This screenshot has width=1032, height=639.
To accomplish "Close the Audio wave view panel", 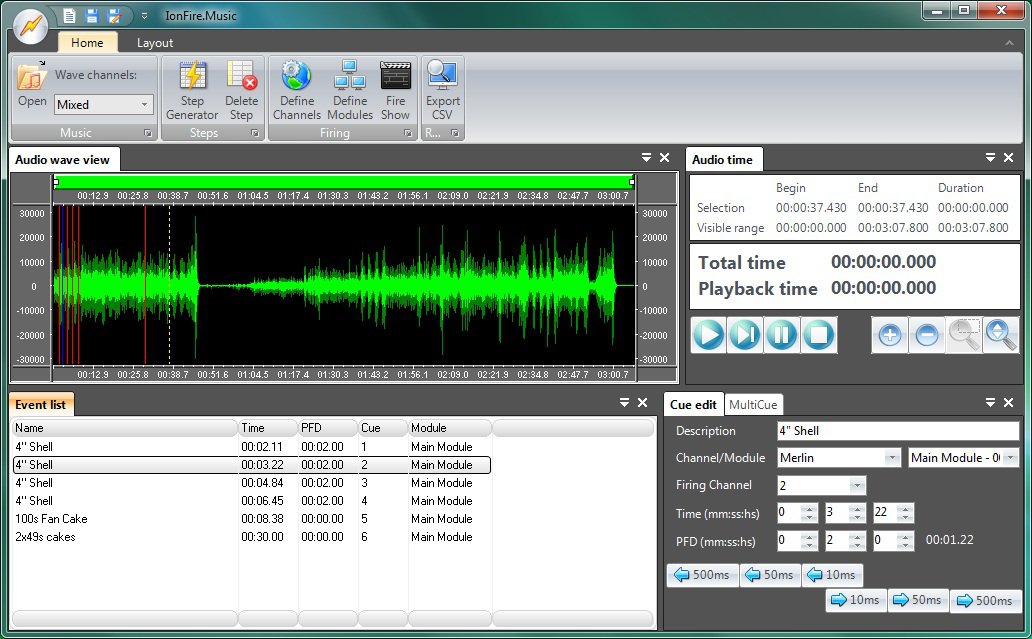I will coord(665,158).
